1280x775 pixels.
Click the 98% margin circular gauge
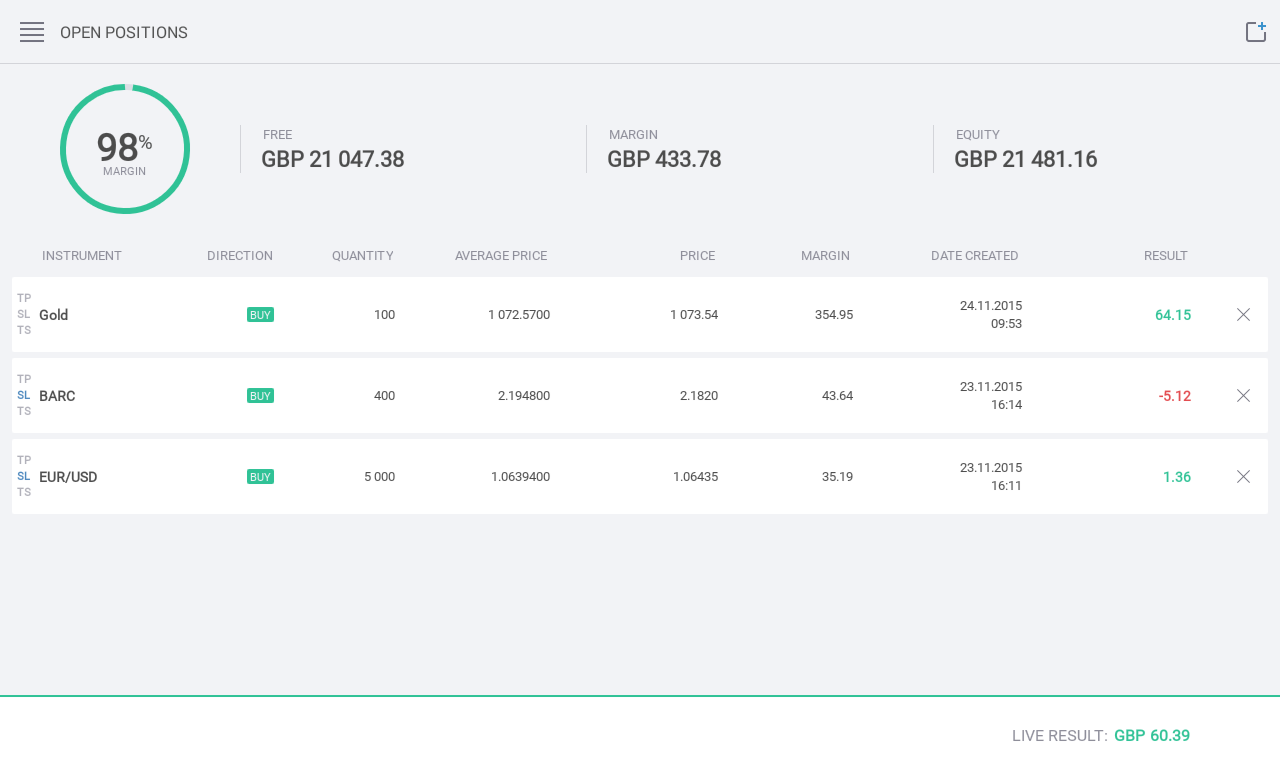[x=125, y=149]
